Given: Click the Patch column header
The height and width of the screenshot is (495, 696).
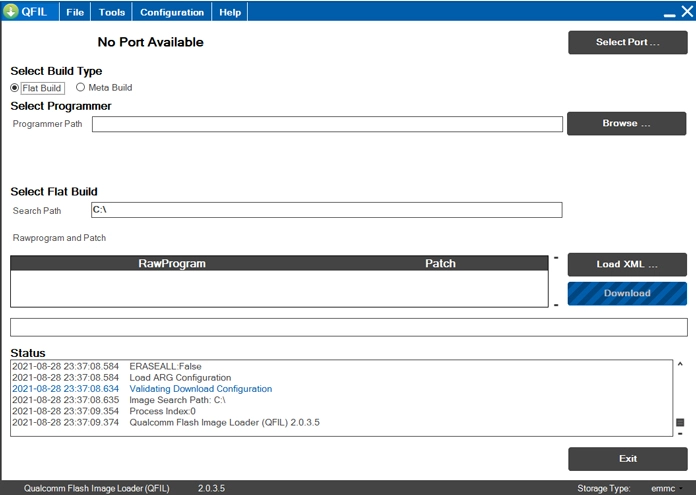Looking at the screenshot, I should (440, 264).
